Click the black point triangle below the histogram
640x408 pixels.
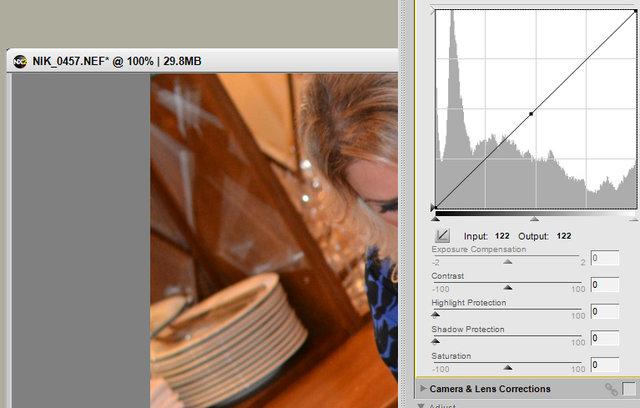[x=436, y=219]
